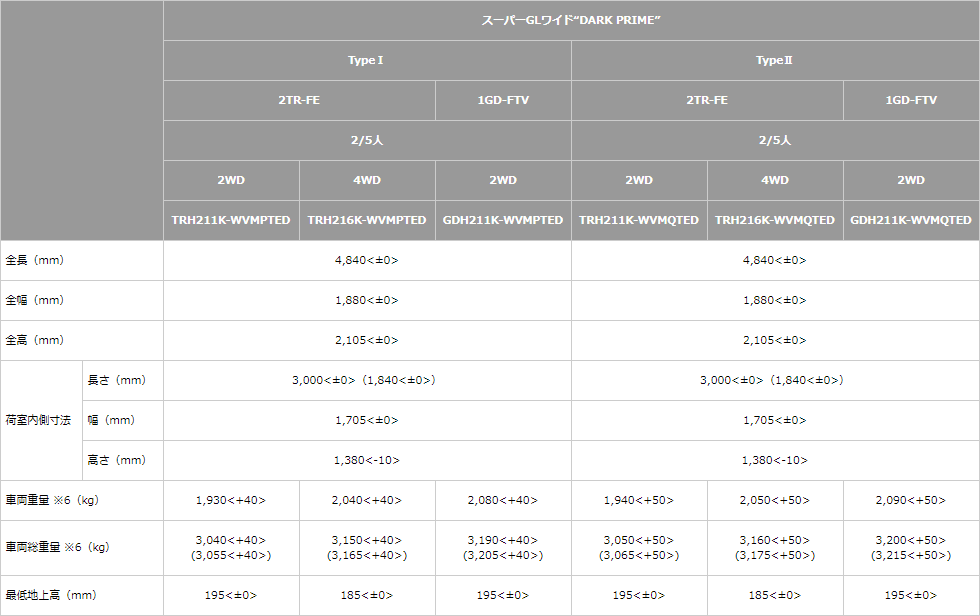The image size is (980, 616).
Task: Select the Type II 1,880<±0> width value
Action: point(775,300)
